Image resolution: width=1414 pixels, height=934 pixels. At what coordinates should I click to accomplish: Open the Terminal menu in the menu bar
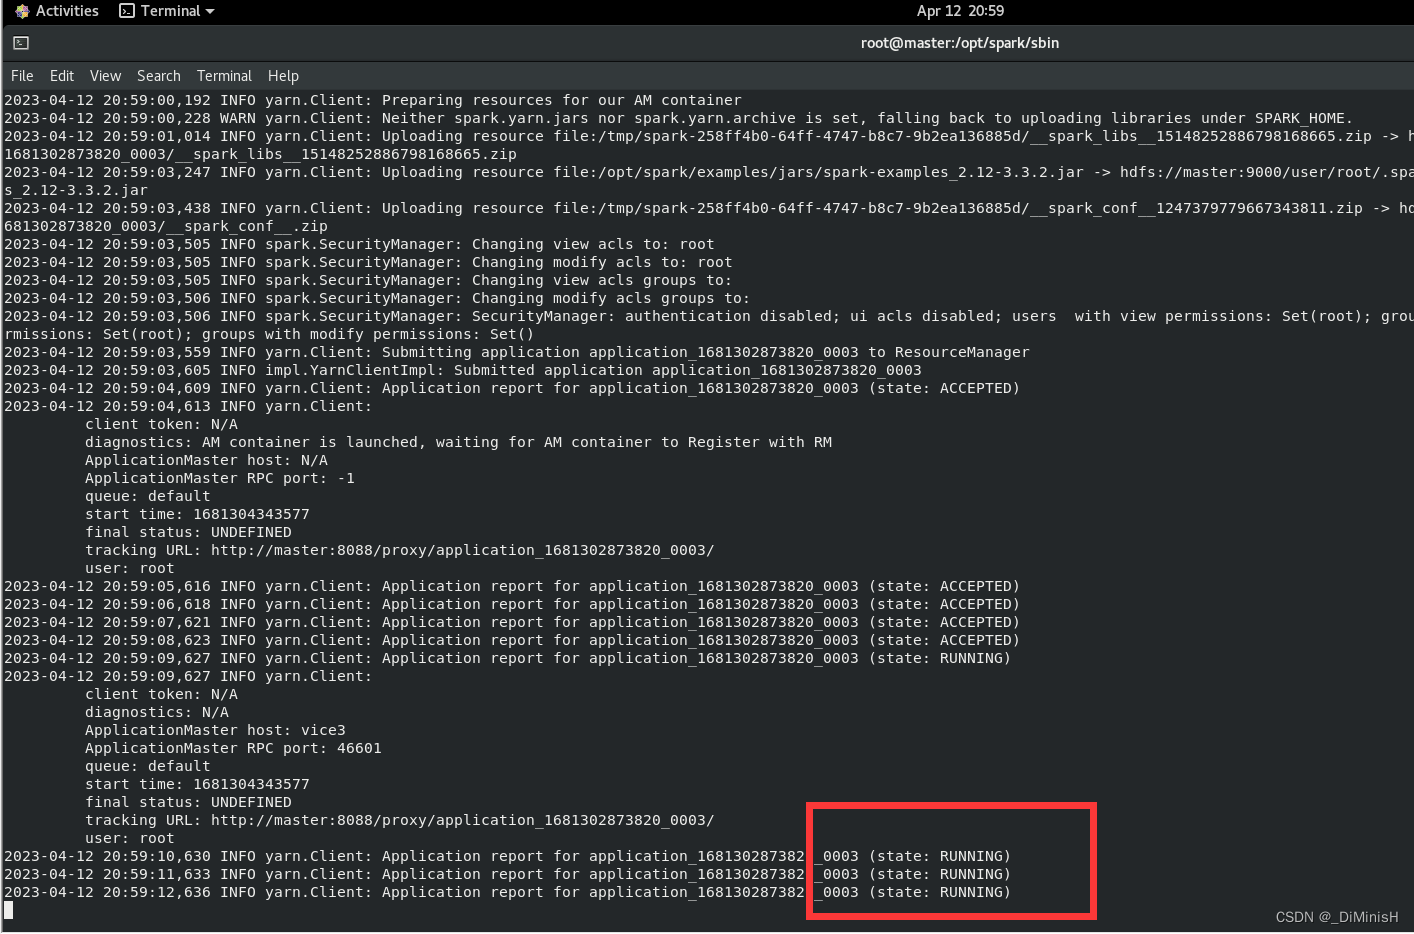(224, 76)
